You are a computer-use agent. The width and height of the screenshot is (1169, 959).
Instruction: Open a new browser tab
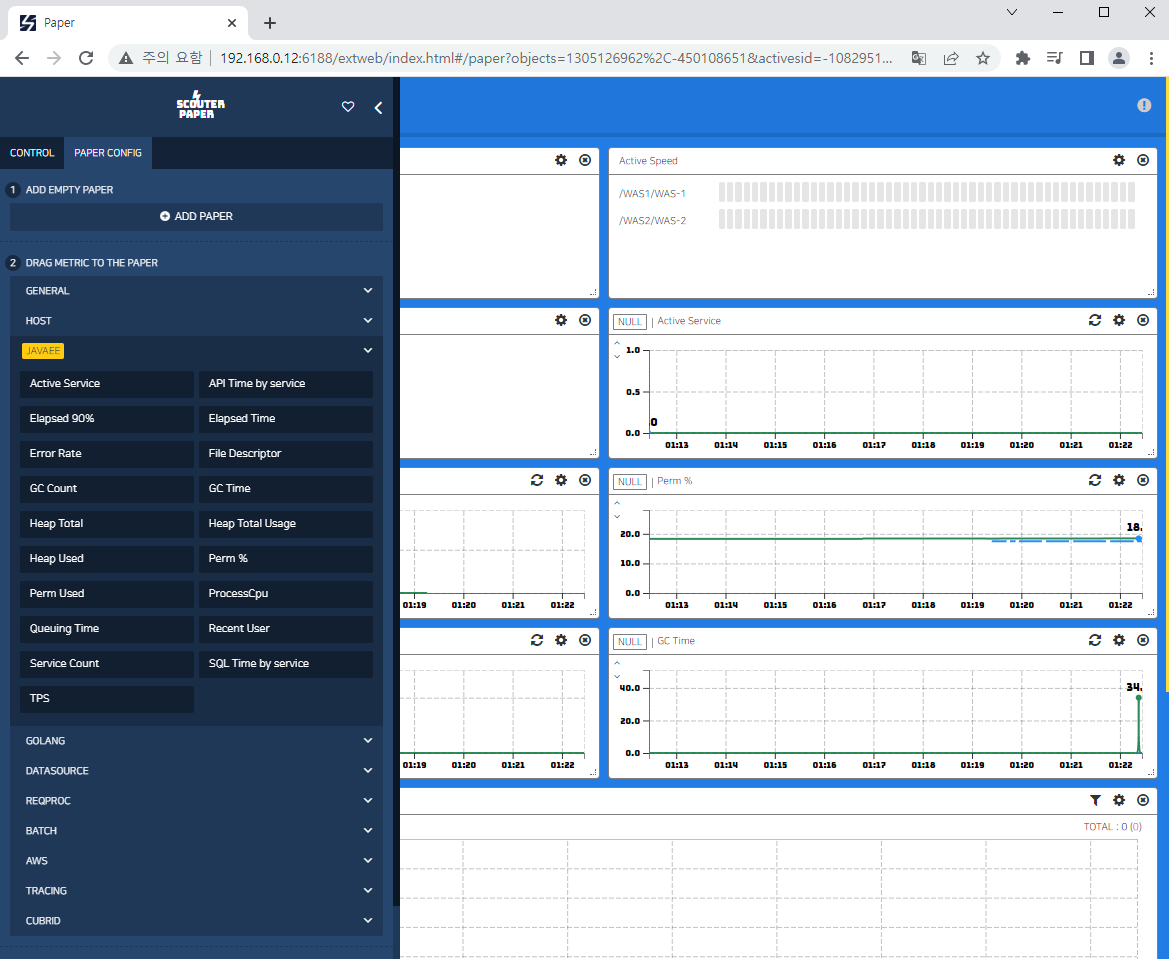pos(270,23)
